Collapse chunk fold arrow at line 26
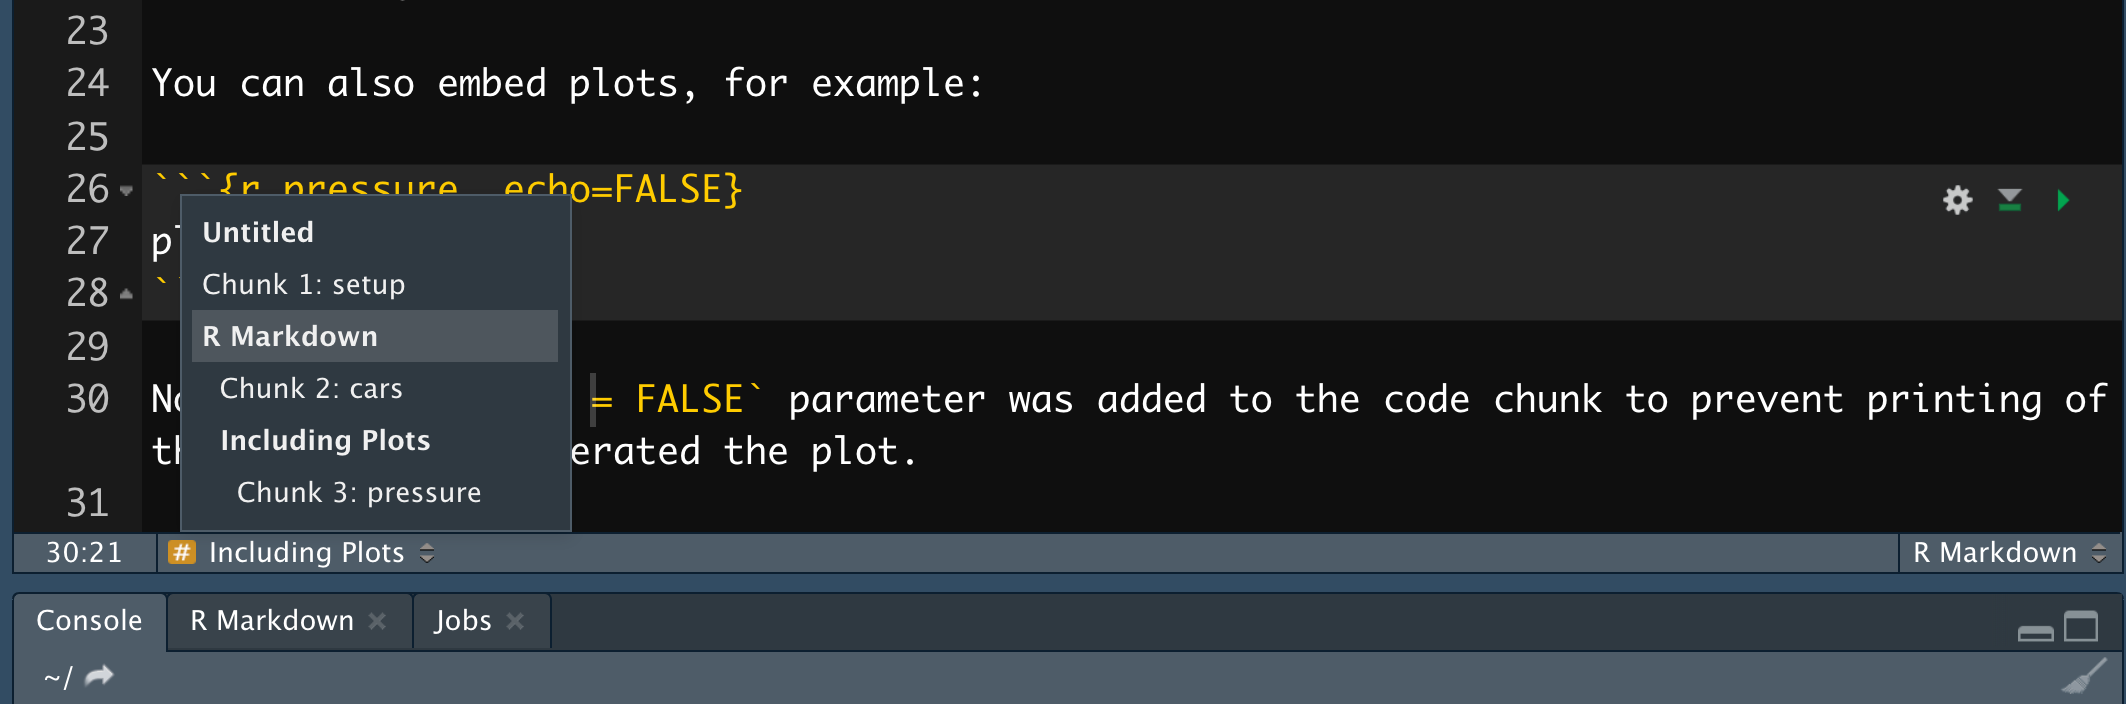Image resolution: width=2126 pixels, height=704 pixels. [126, 190]
